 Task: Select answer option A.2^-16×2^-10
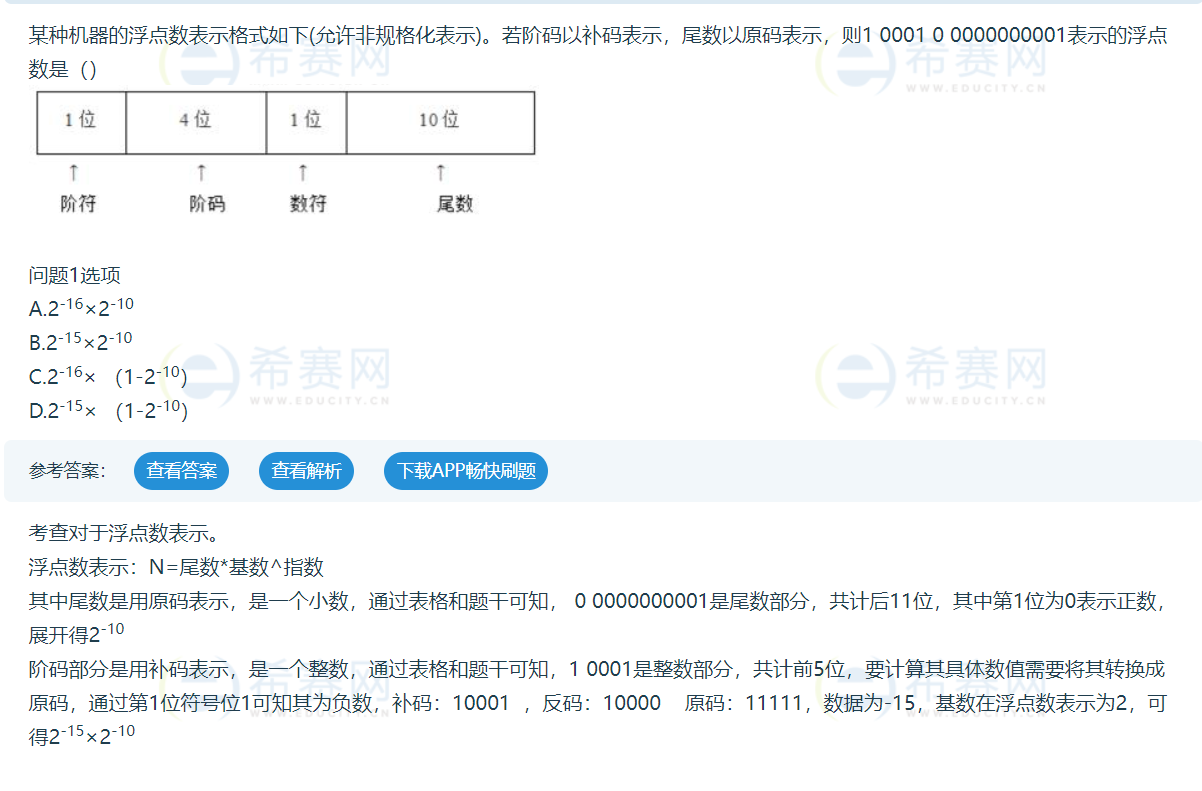[x=82, y=308]
